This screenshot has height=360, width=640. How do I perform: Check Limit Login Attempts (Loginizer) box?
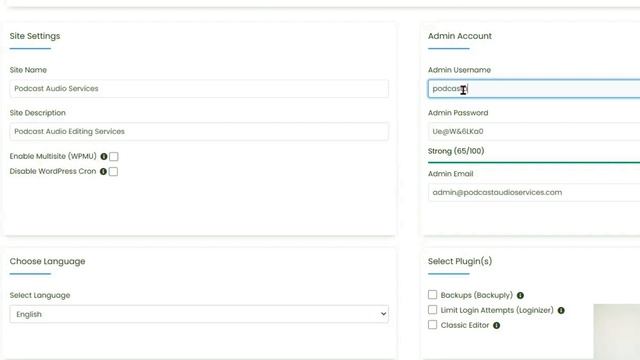pos(432,309)
